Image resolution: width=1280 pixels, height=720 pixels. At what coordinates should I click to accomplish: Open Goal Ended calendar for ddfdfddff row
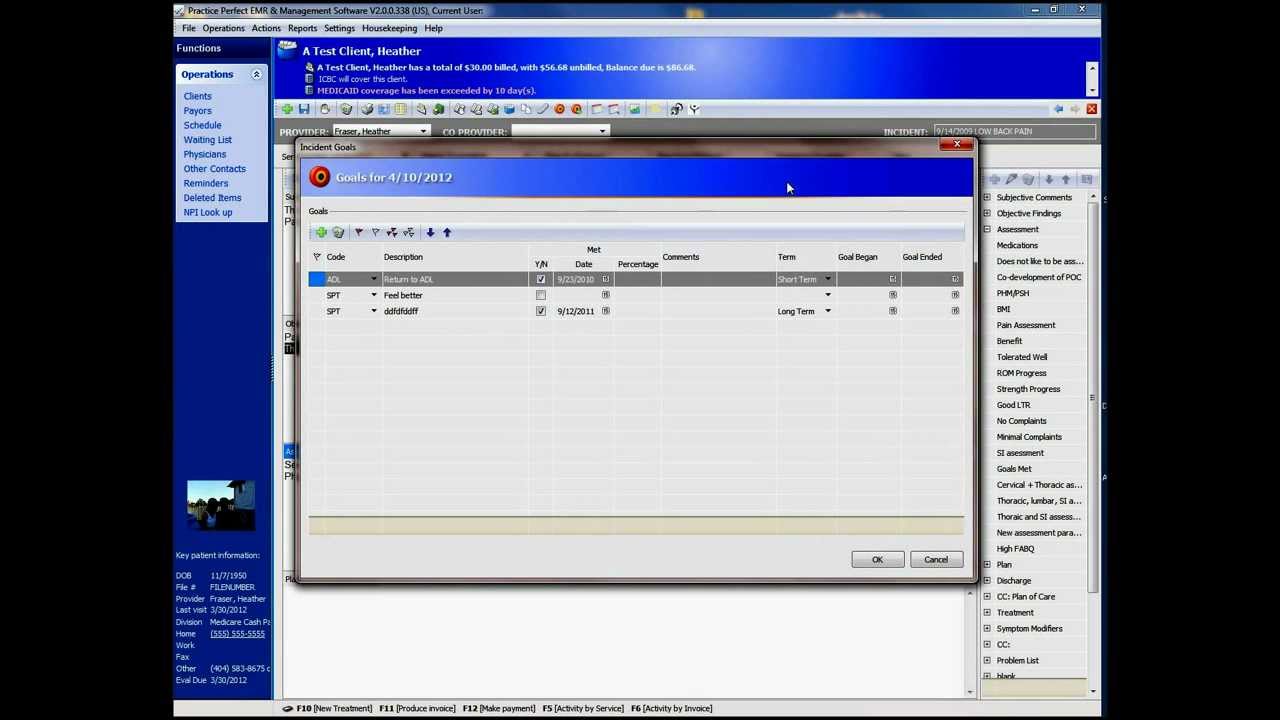(955, 311)
